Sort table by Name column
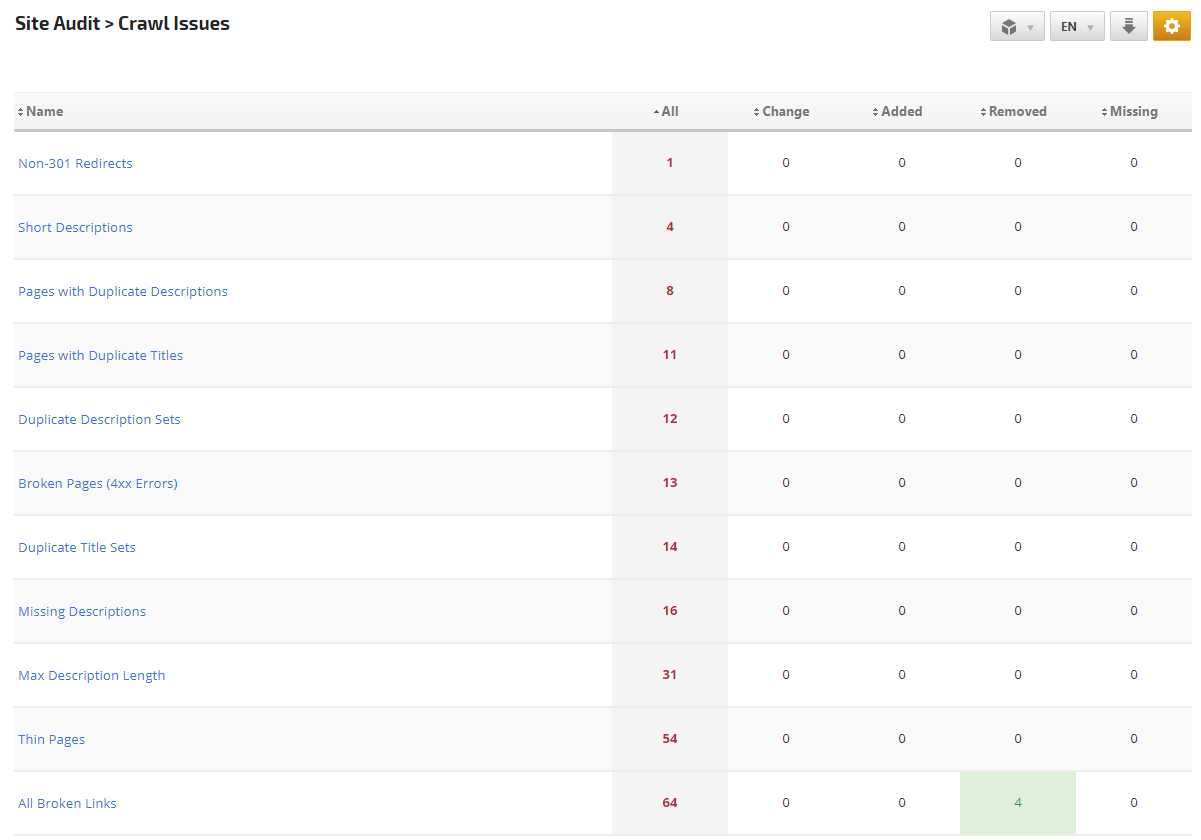Image resolution: width=1201 pixels, height=840 pixels. [44, 112]
